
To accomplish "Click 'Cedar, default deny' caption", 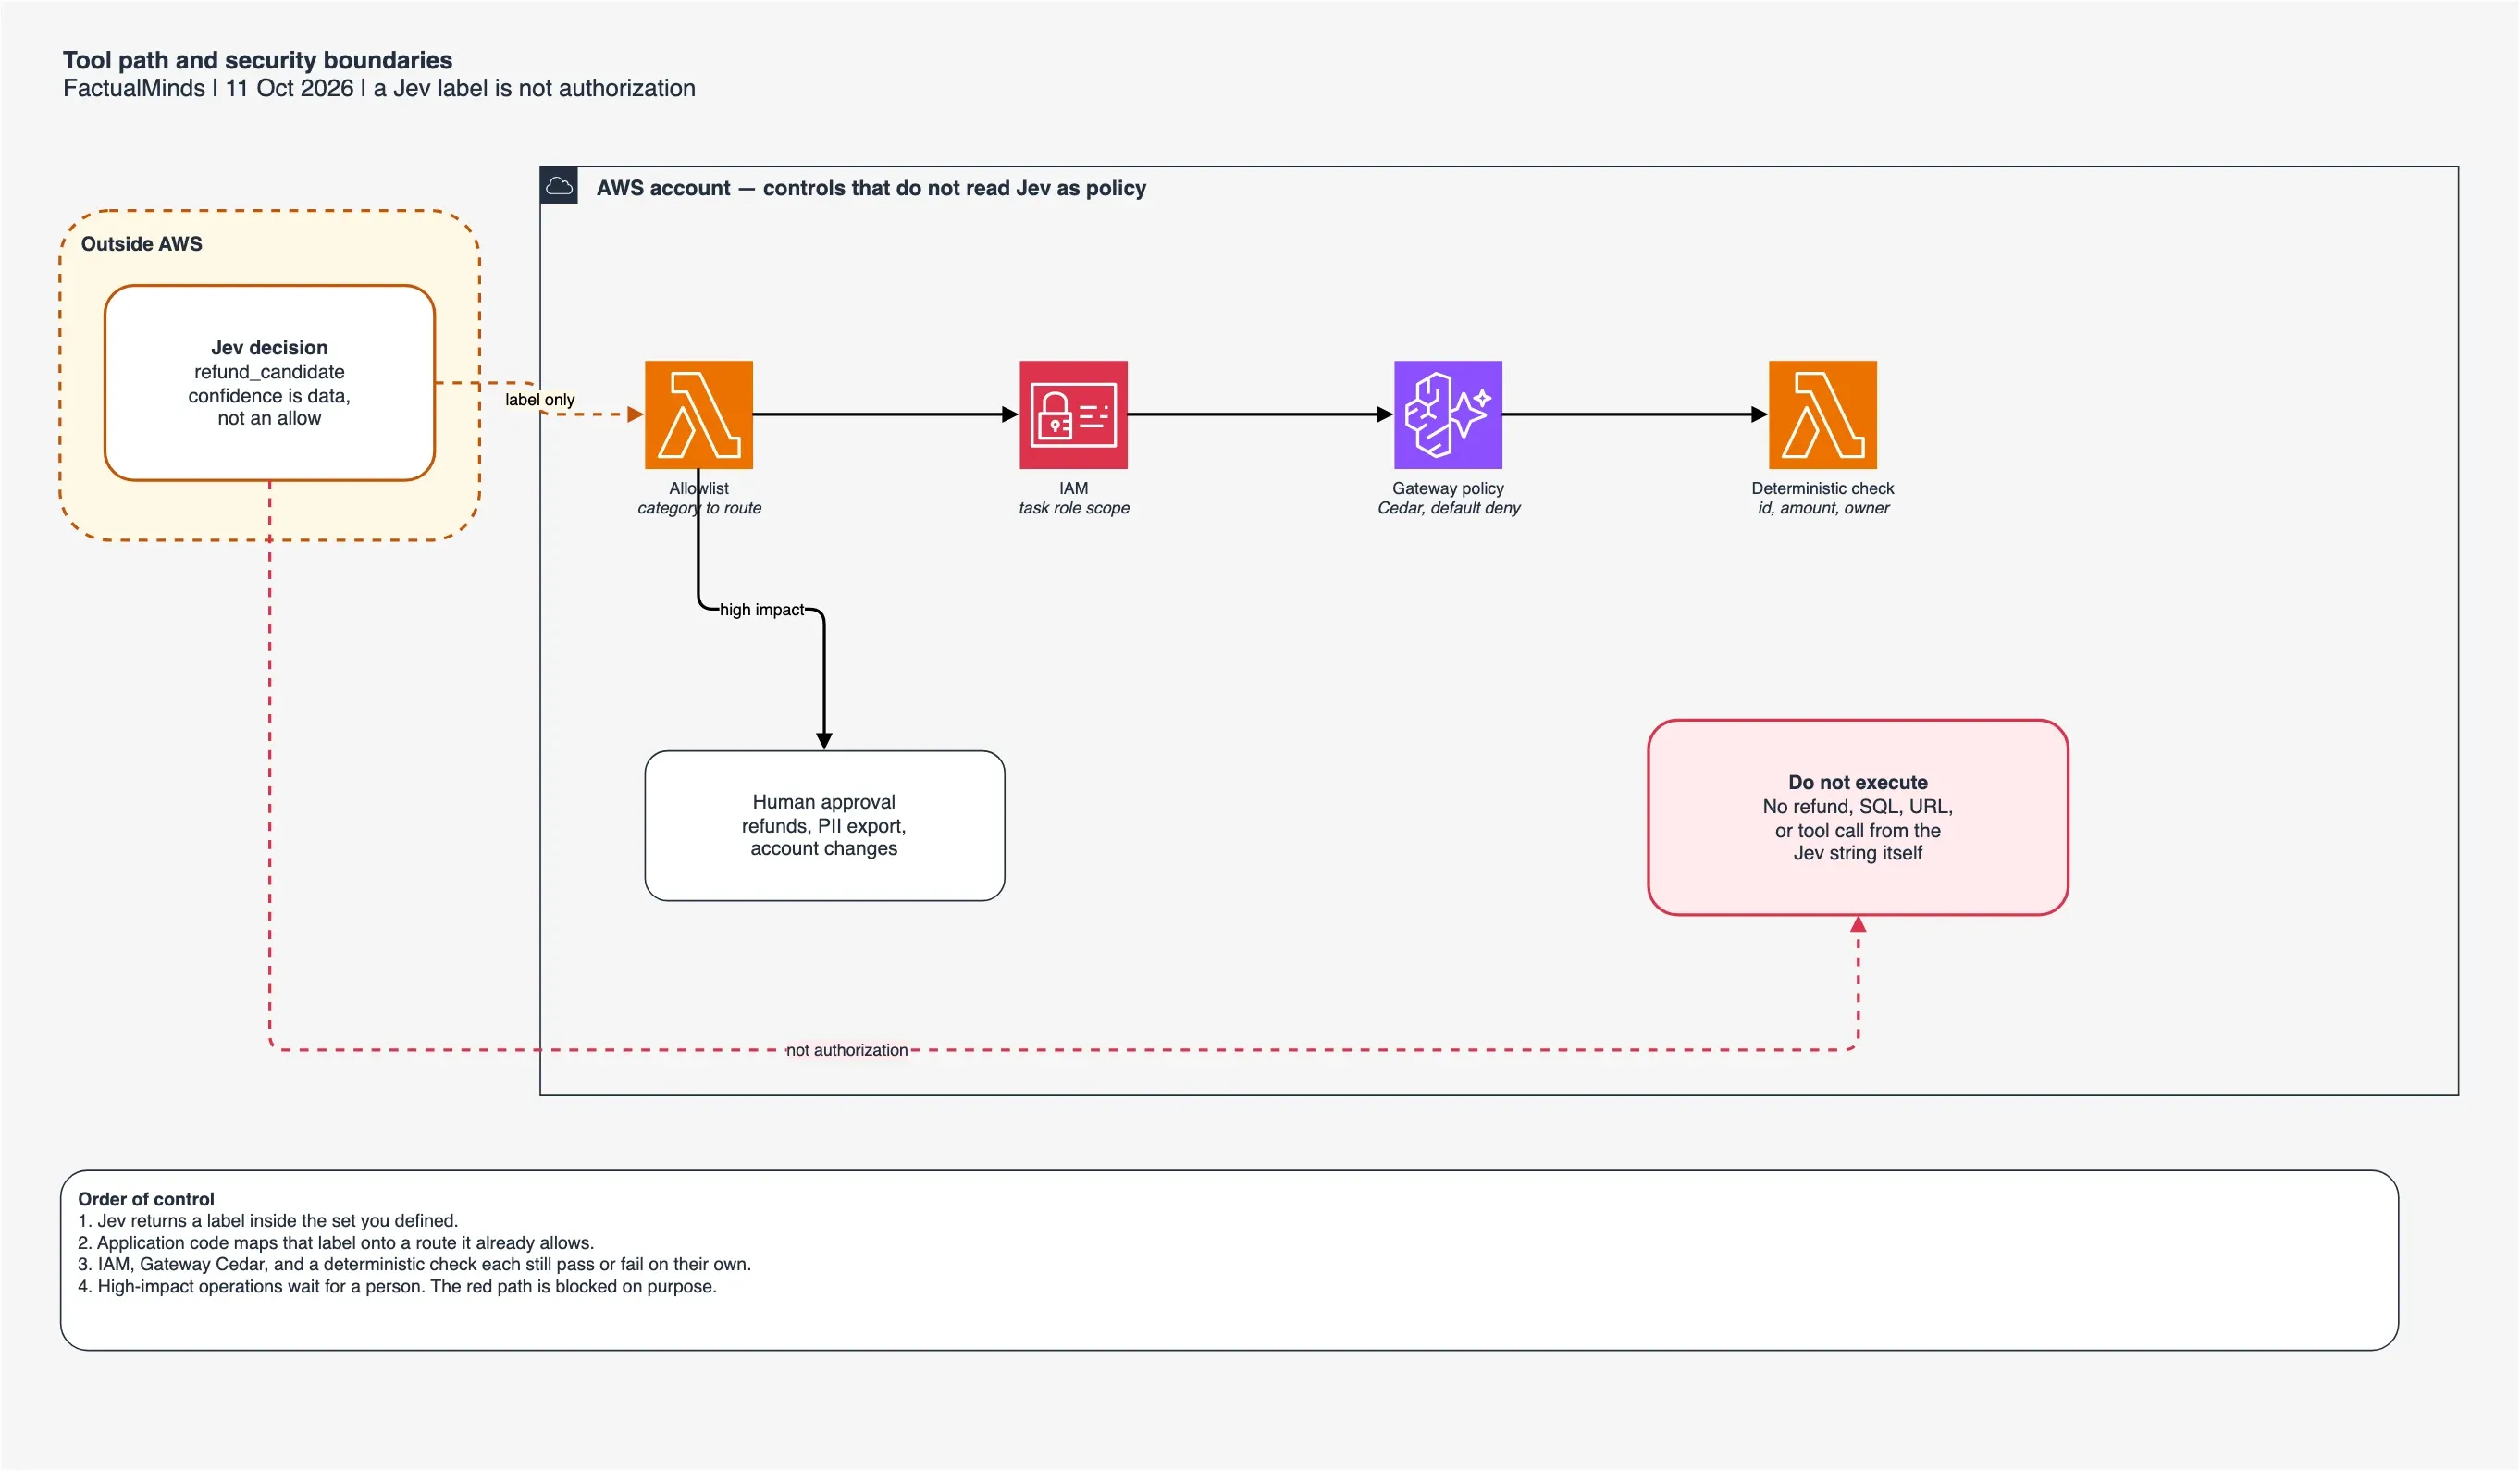I will [x=1448, y=507].
